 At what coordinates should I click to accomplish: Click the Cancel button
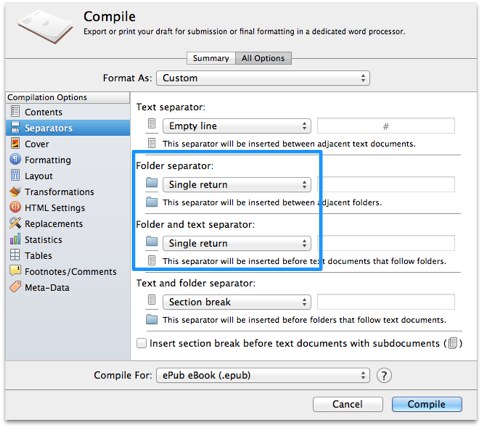pyautogui.click(x=348, y=404)
